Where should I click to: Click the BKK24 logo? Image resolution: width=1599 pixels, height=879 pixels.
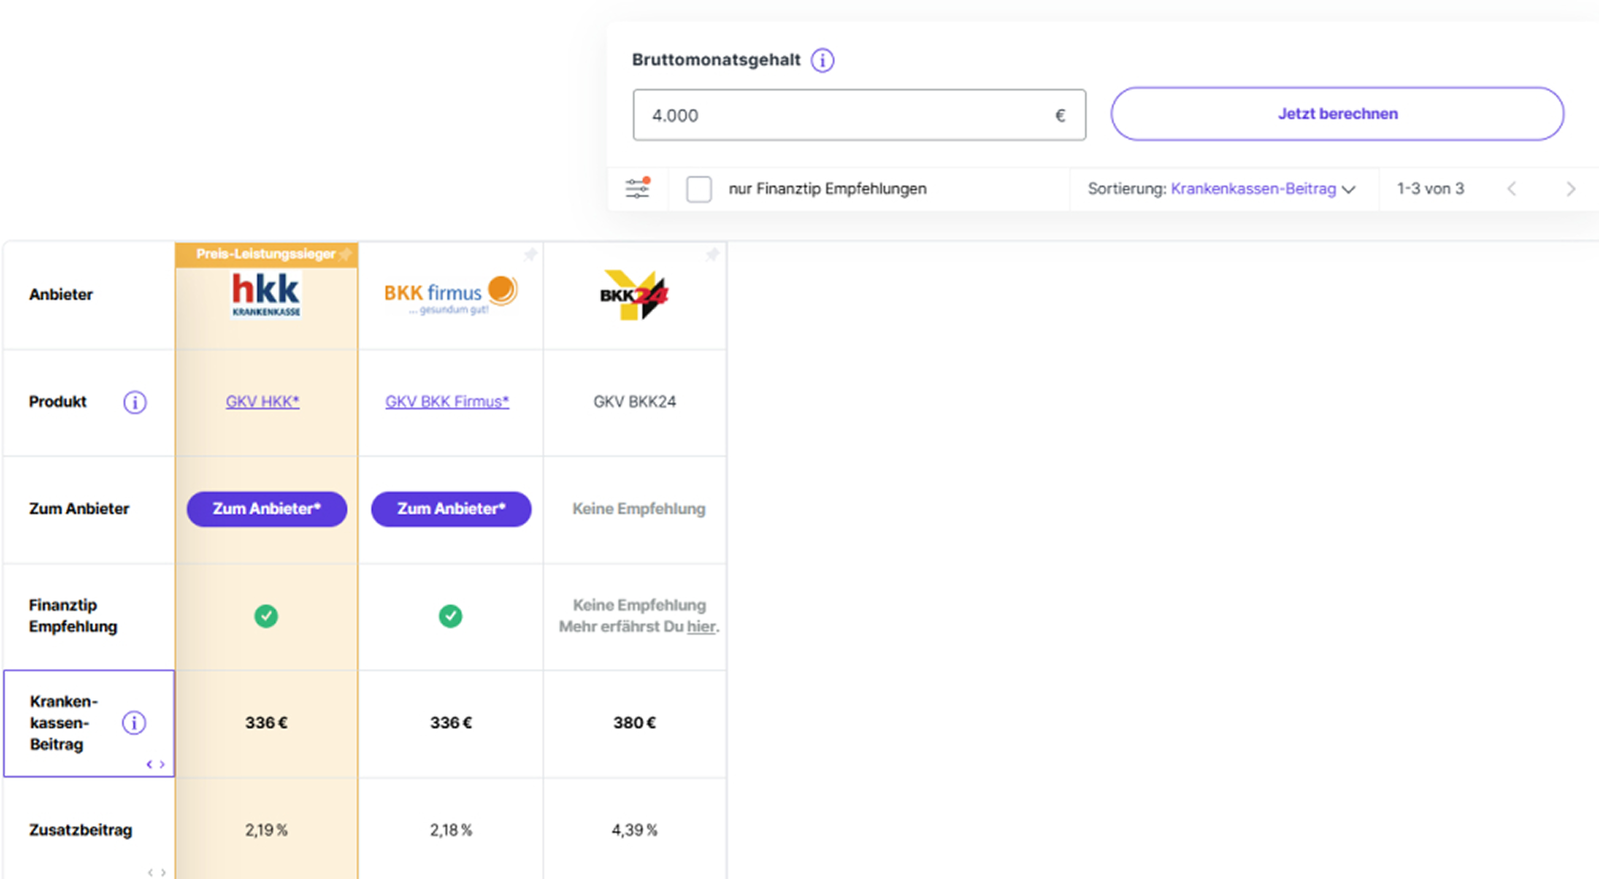coord(634,296)
